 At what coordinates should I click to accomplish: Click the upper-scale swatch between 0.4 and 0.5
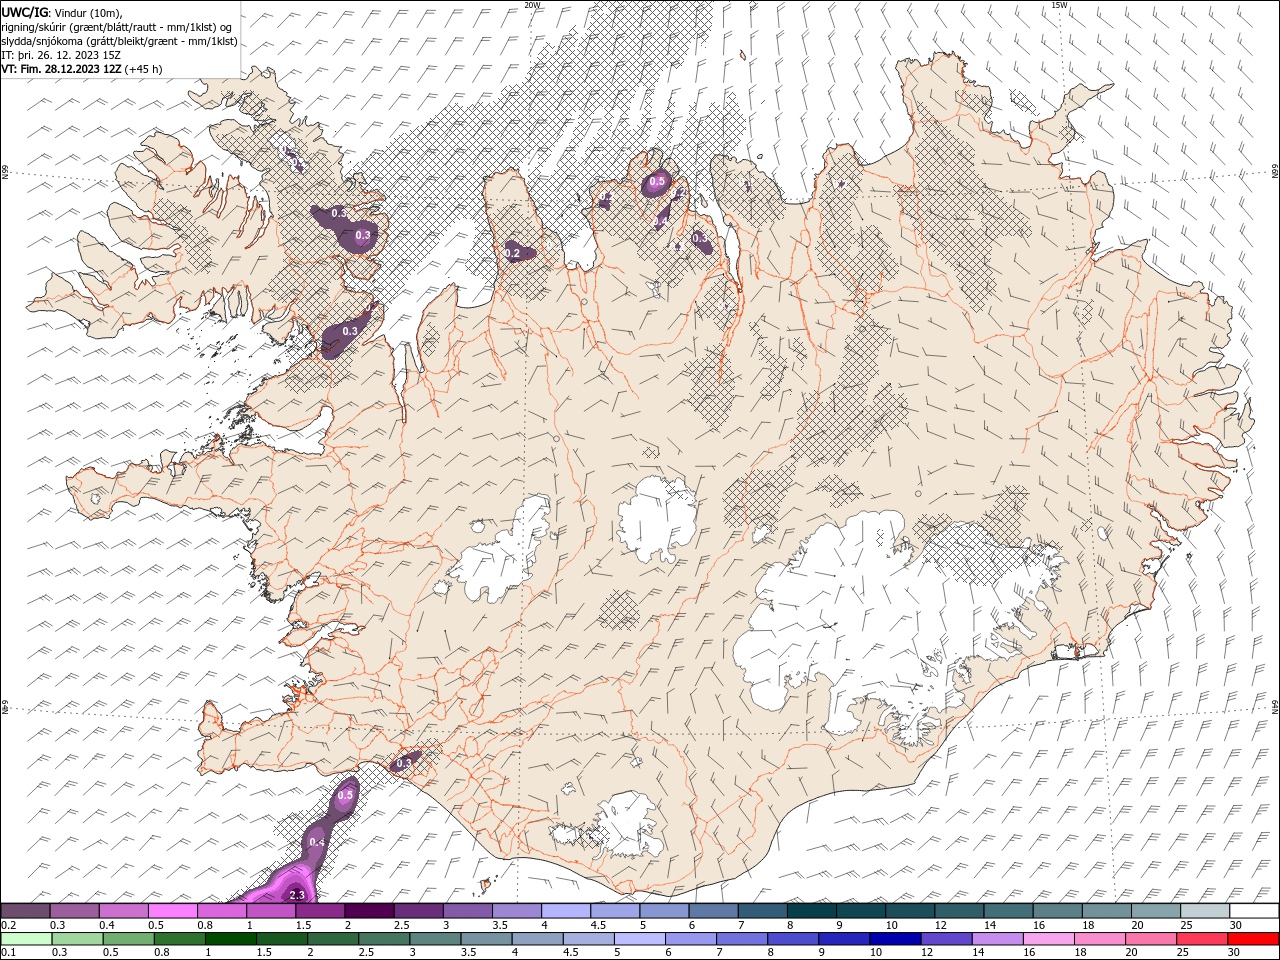coord(124,911)
